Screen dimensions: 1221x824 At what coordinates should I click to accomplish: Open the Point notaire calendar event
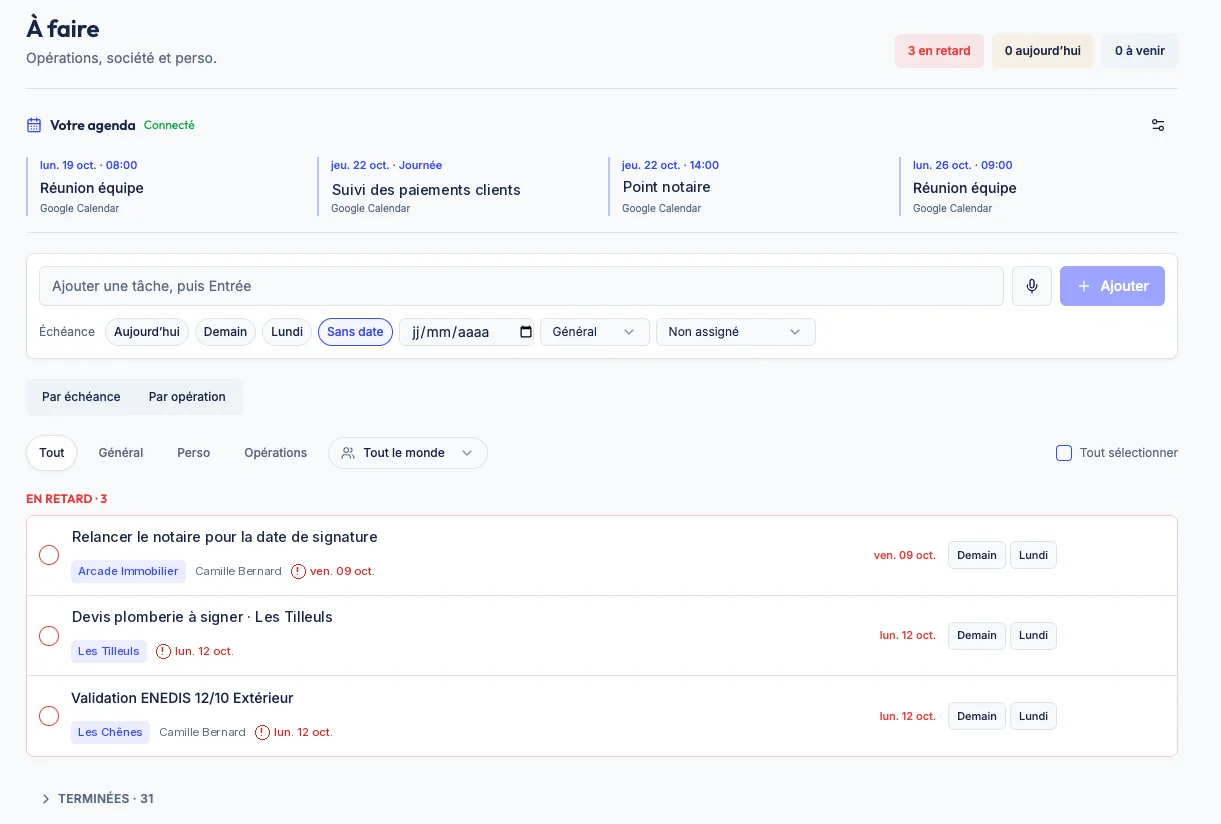[748, 186]
